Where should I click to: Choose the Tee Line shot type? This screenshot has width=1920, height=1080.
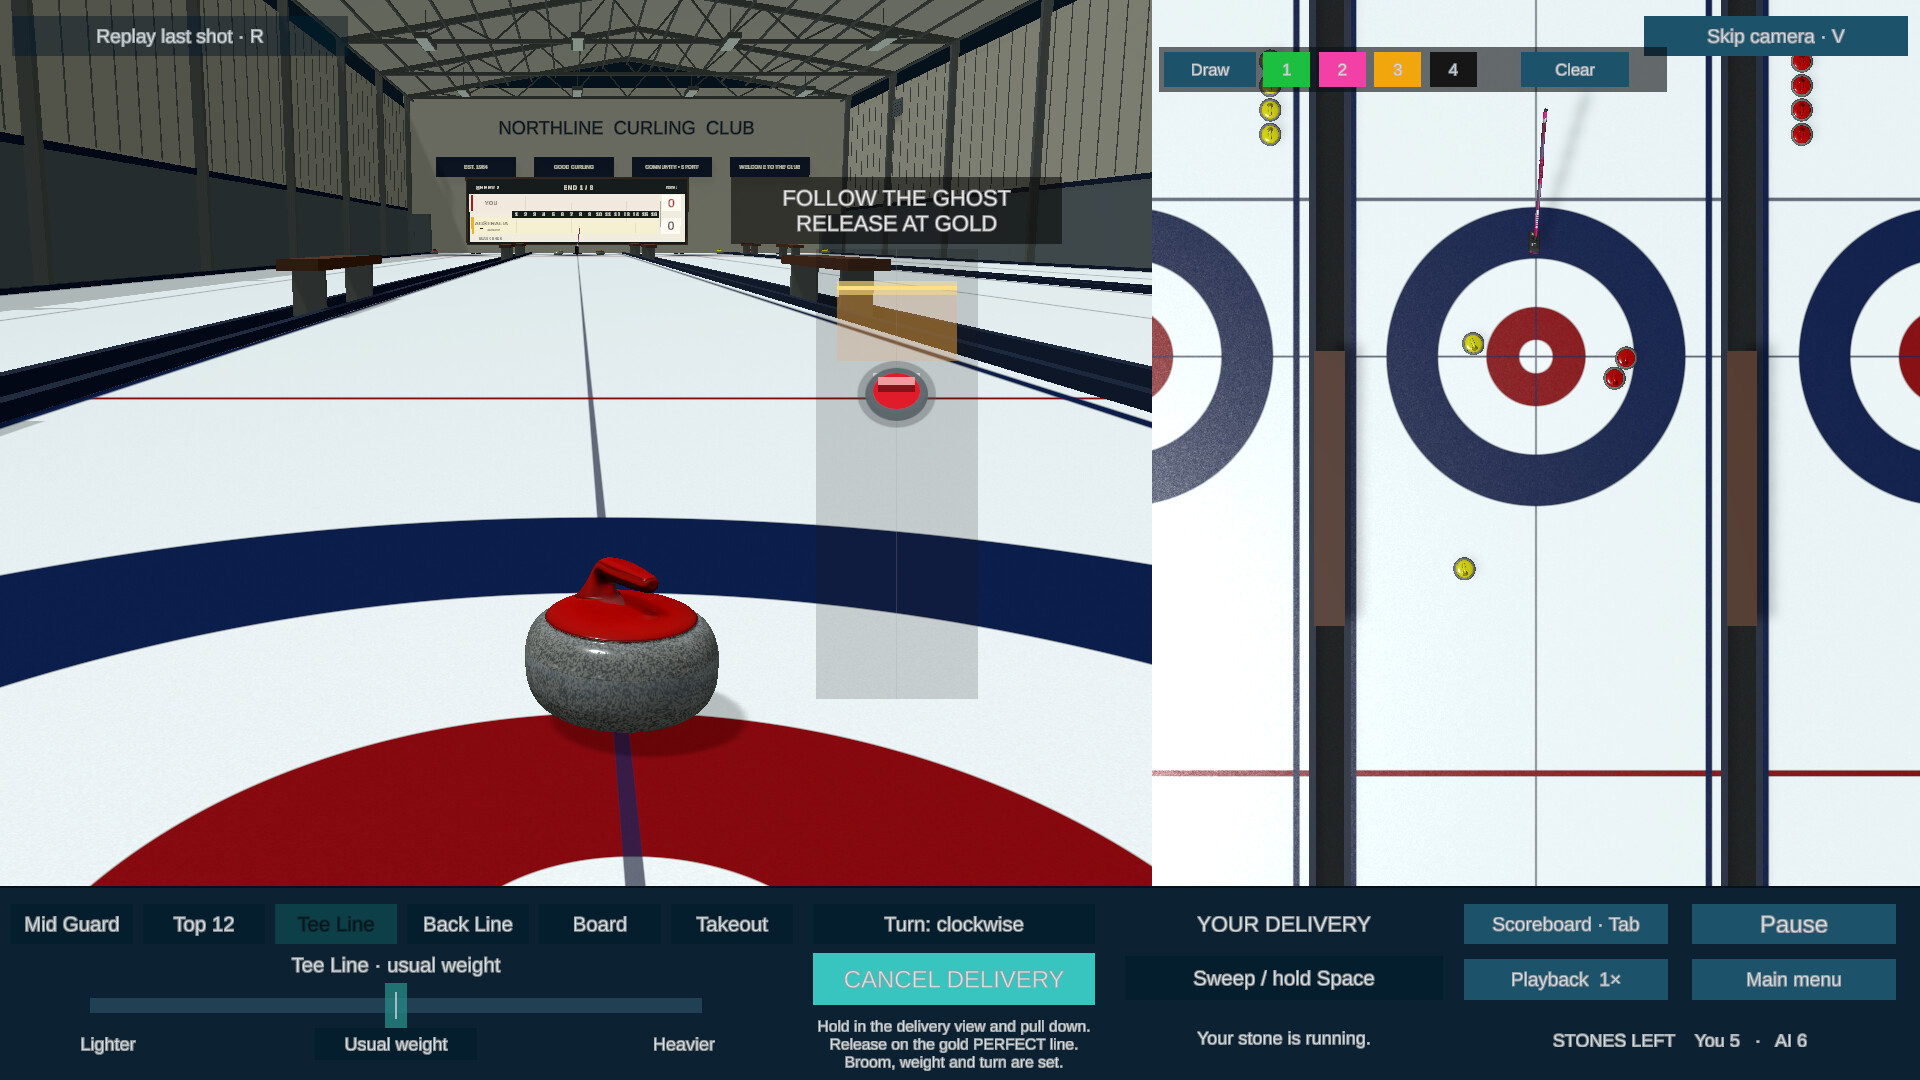tap(336, 924)
